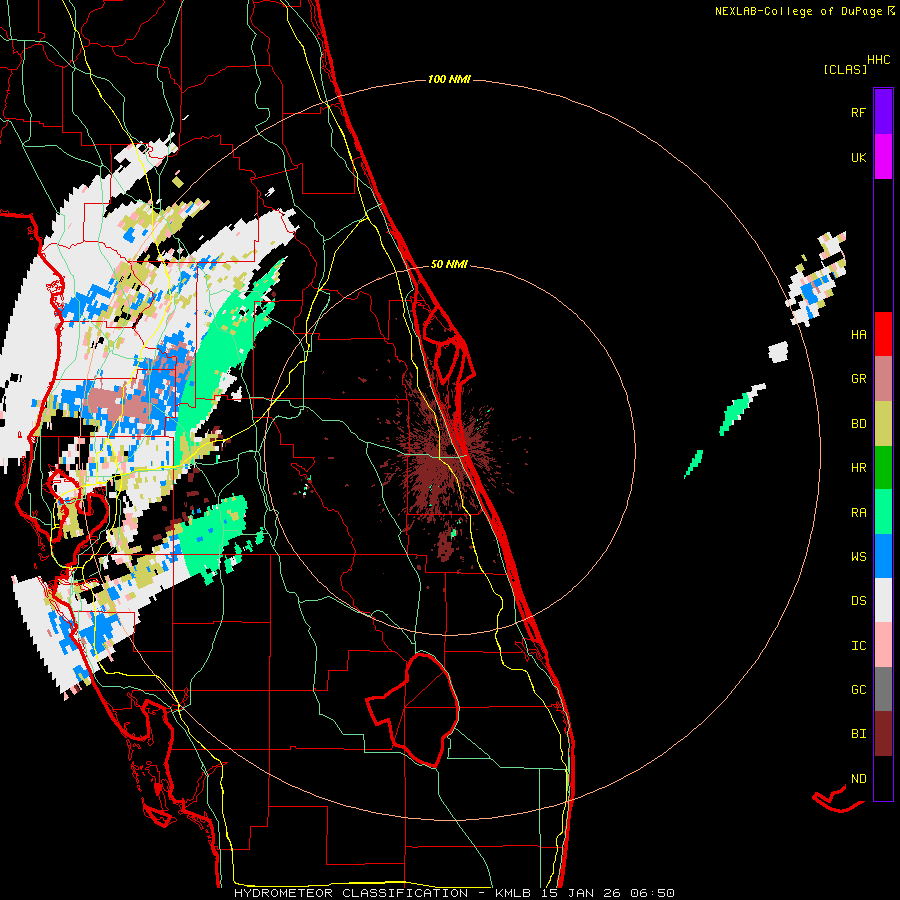This screenshot has height=900, width=900.
Task: Click the Lake Okeechobee red outline
Action: tap(414, 709)
